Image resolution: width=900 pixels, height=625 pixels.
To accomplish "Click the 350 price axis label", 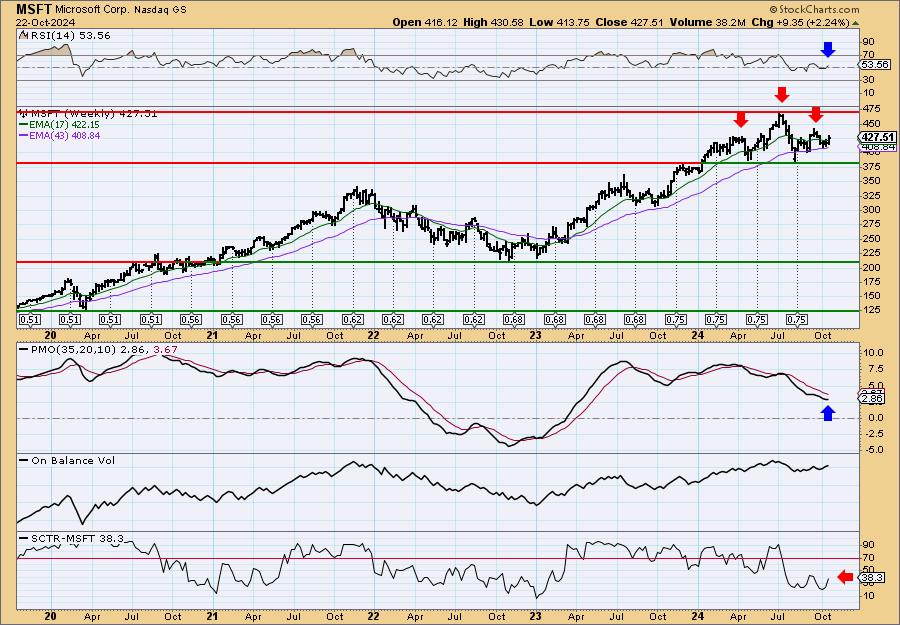I will (x=870, y=181).
